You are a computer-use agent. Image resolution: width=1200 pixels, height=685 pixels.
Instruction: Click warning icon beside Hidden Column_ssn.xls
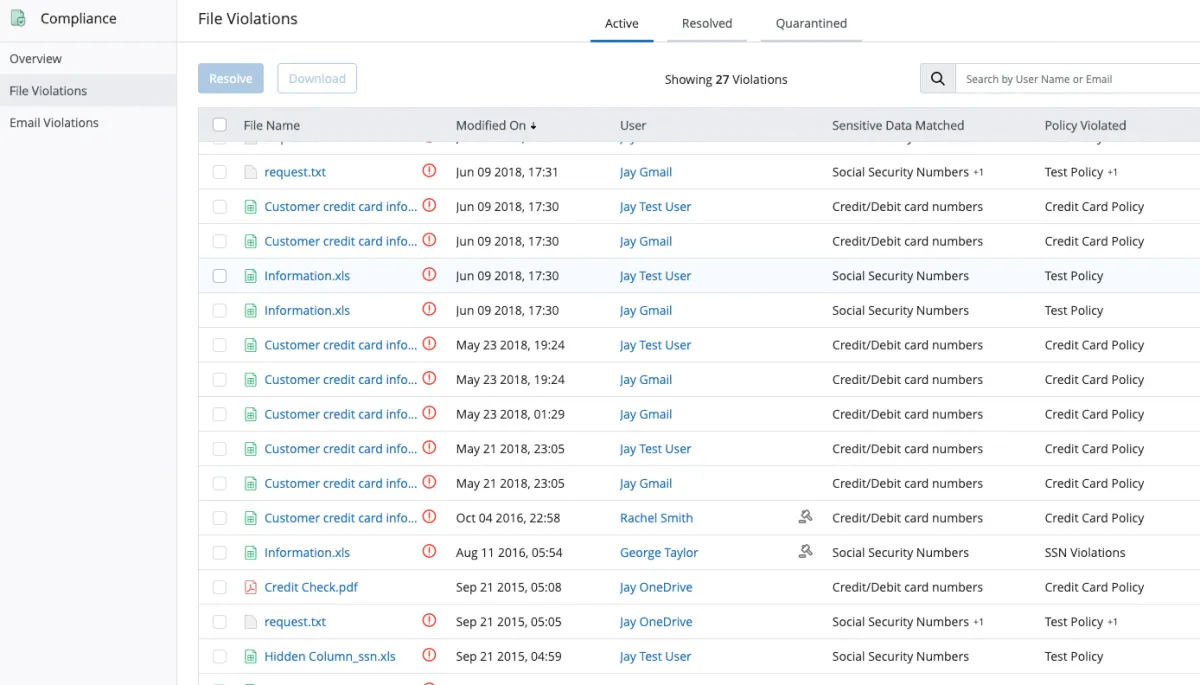pos(429,656)
